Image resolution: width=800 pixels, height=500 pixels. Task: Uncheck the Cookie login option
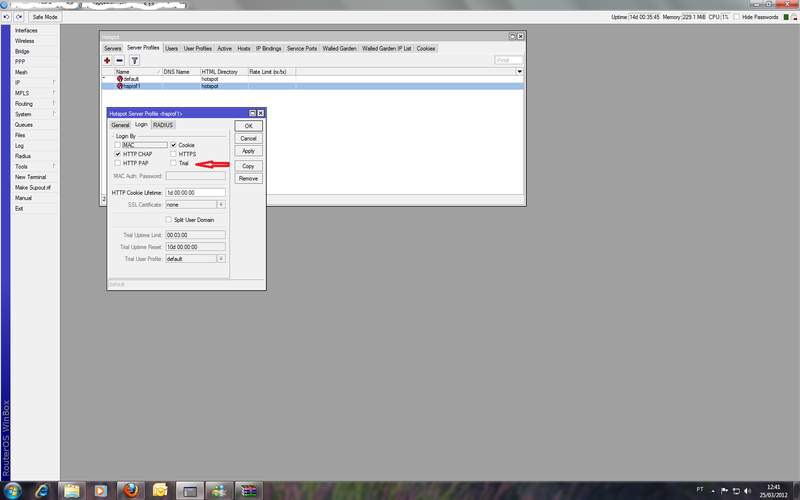click(x=173, y=145)
